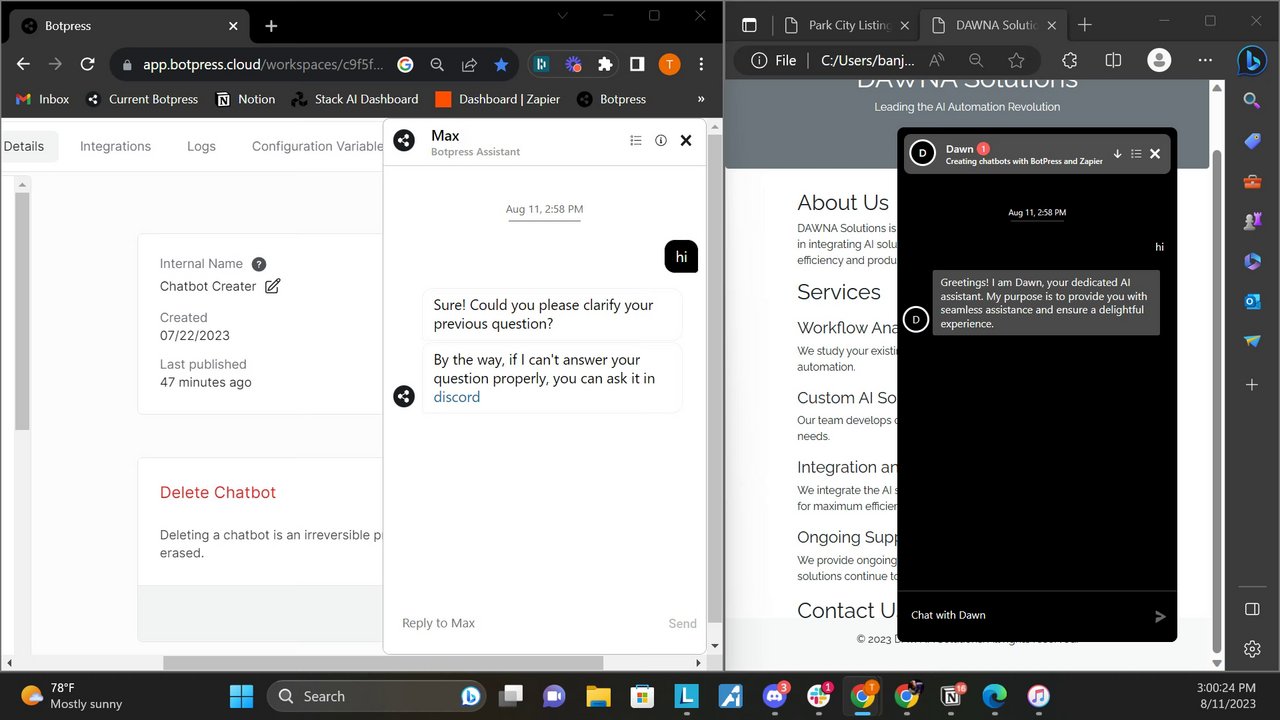Open Edge profile avatar

[1159, 60]
